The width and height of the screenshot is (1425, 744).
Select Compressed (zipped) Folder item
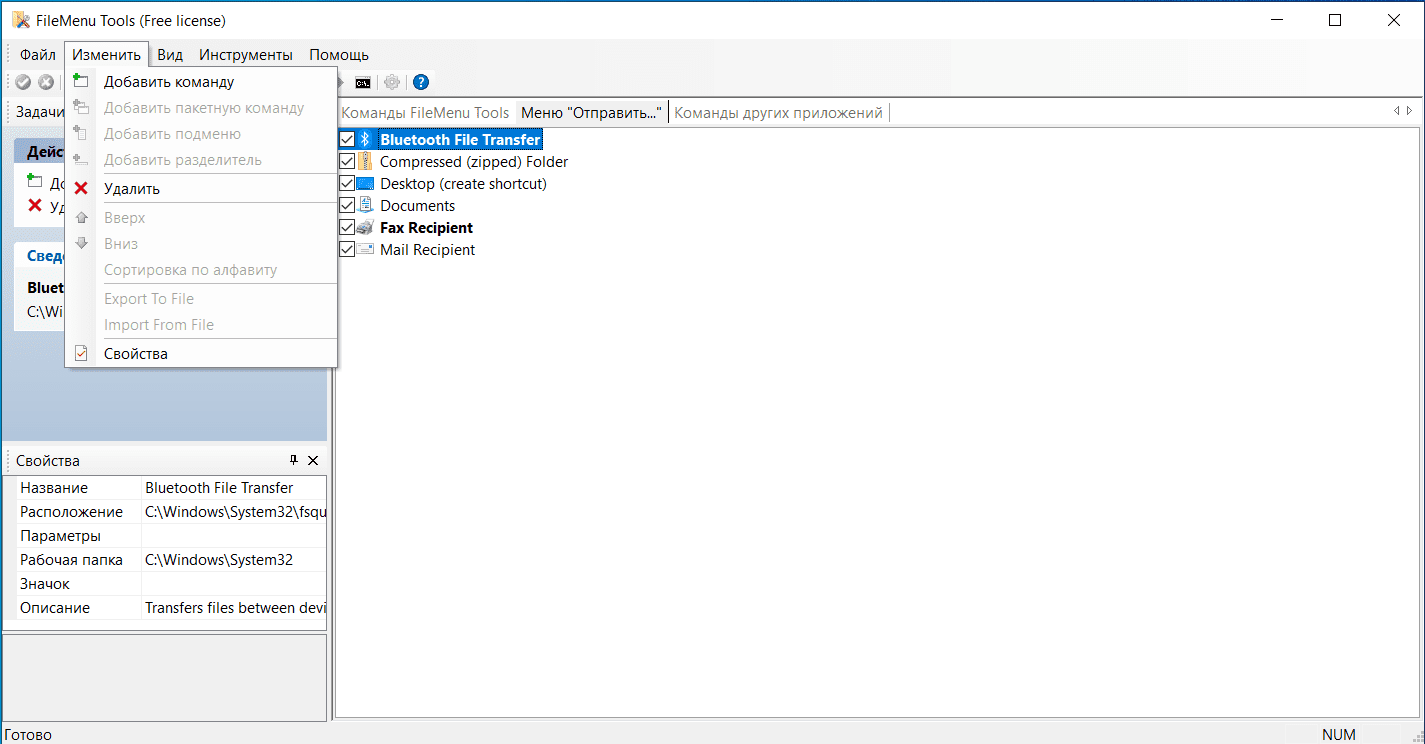(474, 162)
